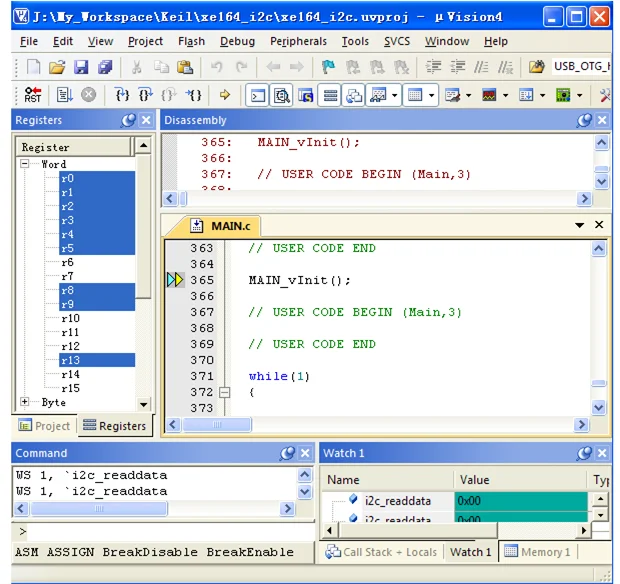Click the Save All icon

pyautogui.click(x=105, y=67)
